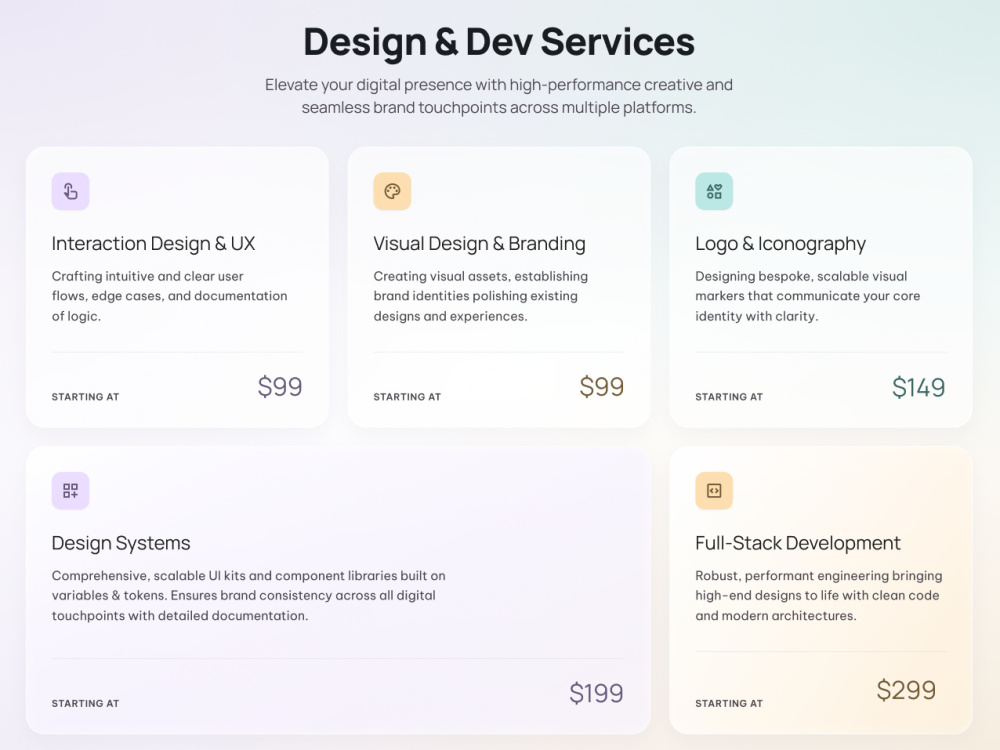This screenshot has height=750, width=1000.
Task: Click STARTING AT label beside the $299 price
Action: pos(729,703)
